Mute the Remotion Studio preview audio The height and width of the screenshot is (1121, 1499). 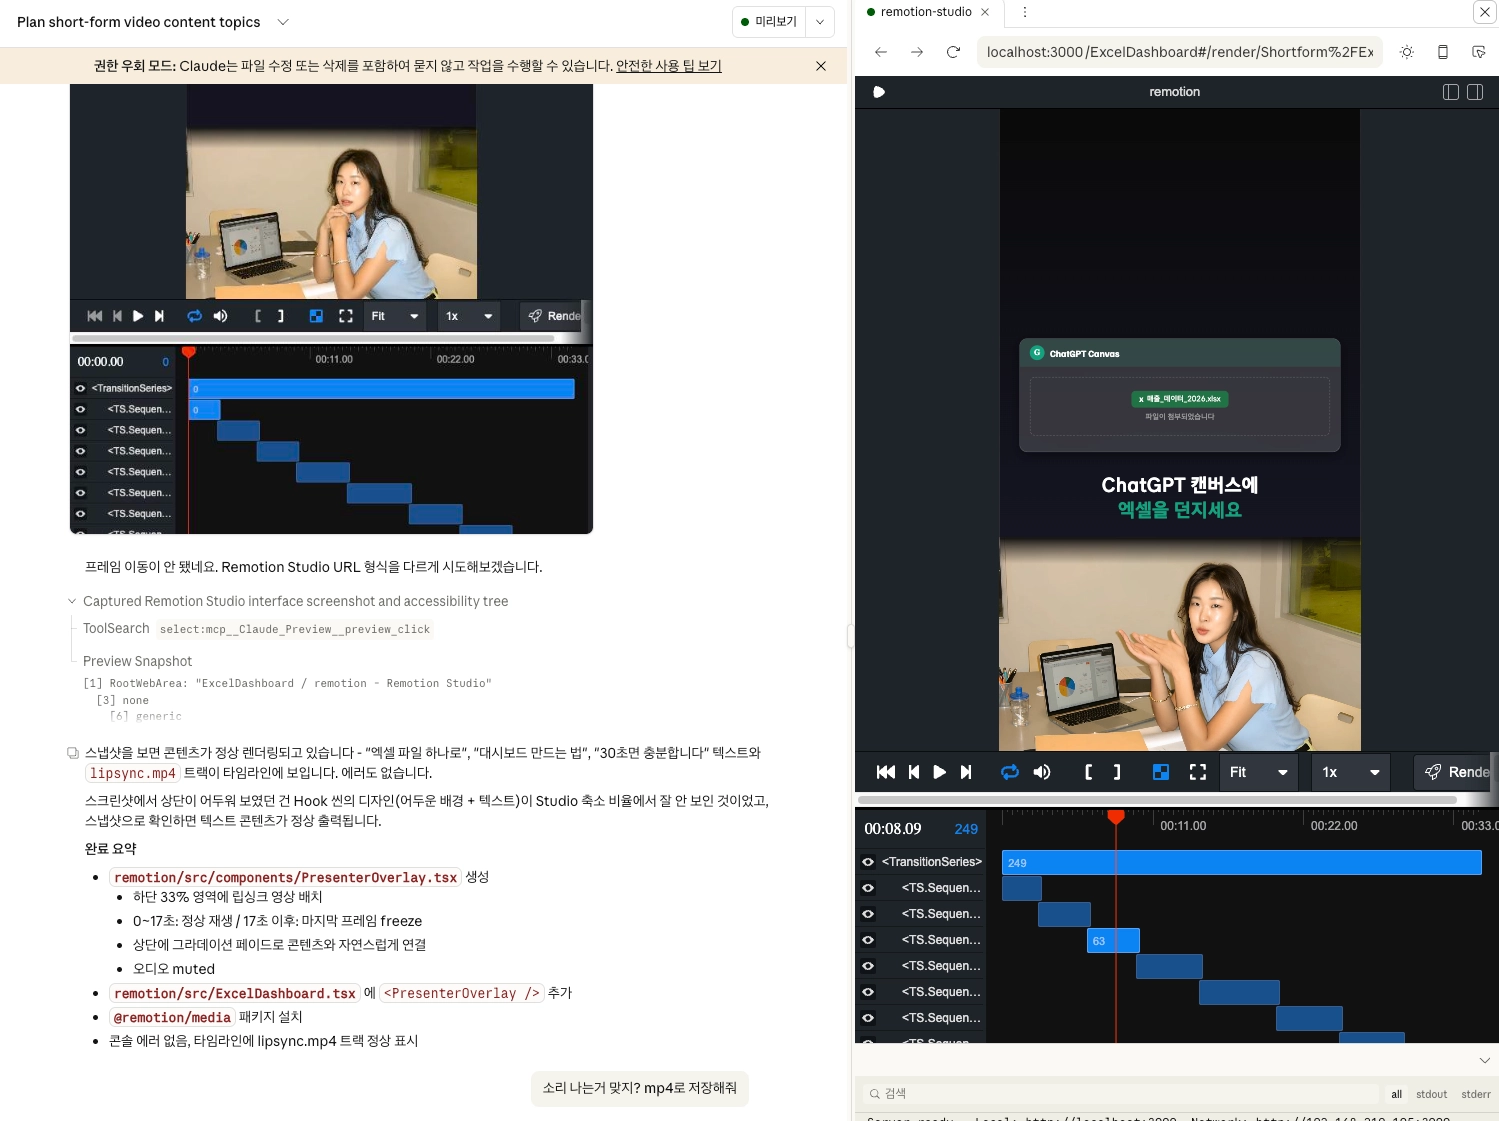(1042, 772)
